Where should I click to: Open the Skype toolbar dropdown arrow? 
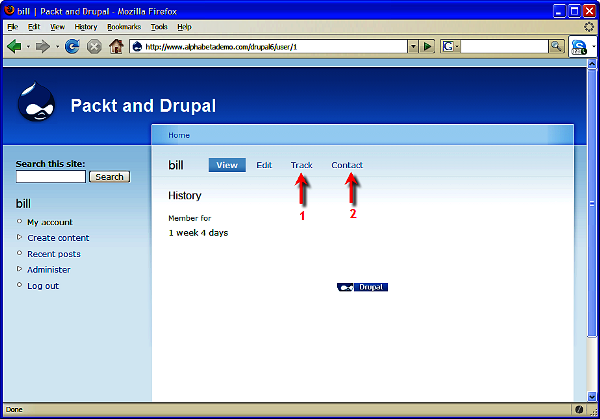(x=593, y=47)
